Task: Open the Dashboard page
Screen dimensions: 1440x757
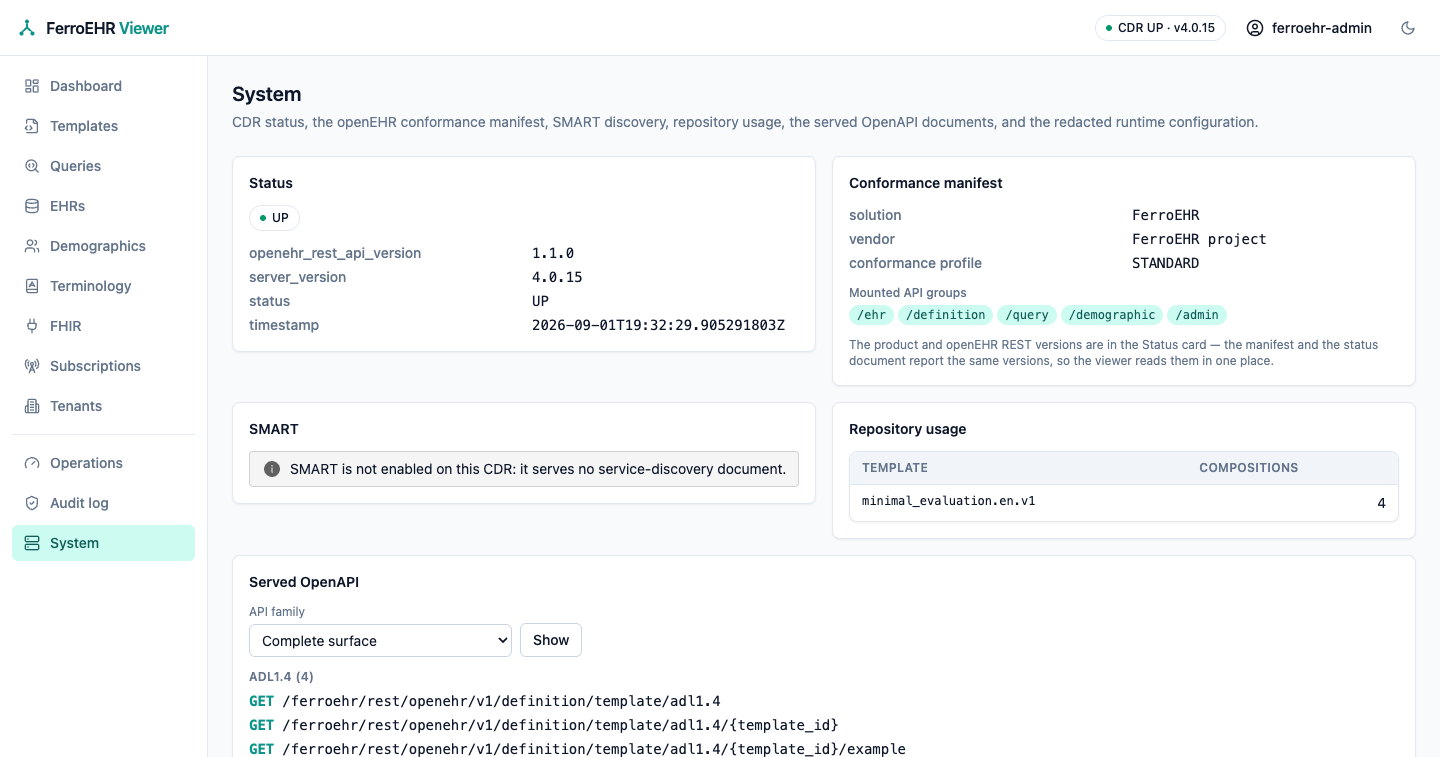Action: [x=103, y=86]
